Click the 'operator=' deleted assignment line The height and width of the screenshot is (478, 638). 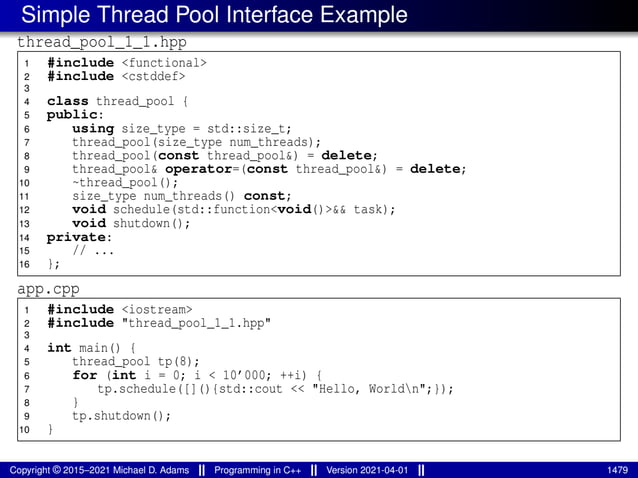point(269,169)
